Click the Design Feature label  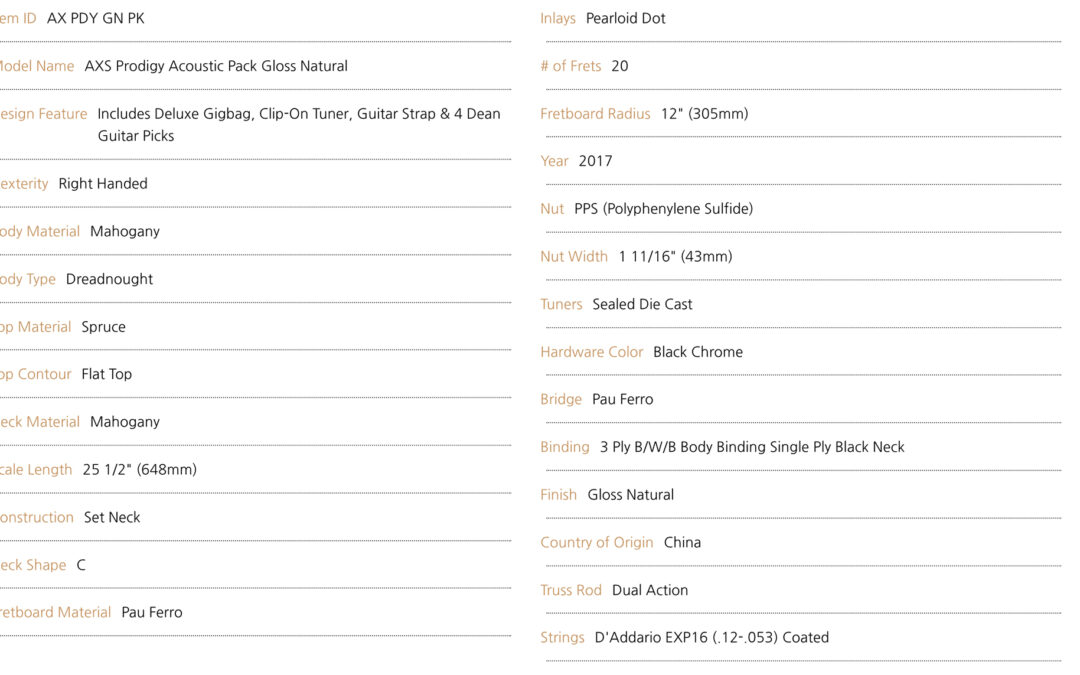[43, 114]
